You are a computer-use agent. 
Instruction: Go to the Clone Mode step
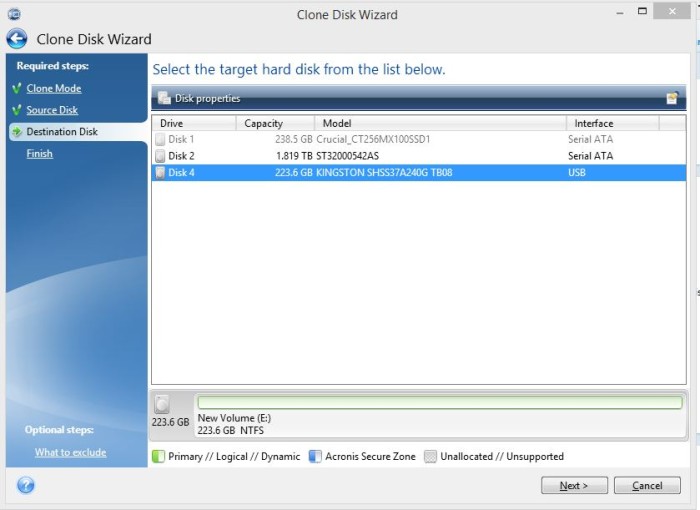pyautogui.click(x=54, y=88)
